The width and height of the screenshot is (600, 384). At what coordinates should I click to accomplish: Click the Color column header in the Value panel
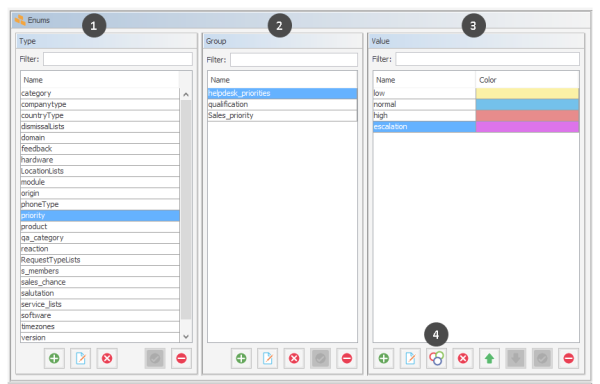527,80
